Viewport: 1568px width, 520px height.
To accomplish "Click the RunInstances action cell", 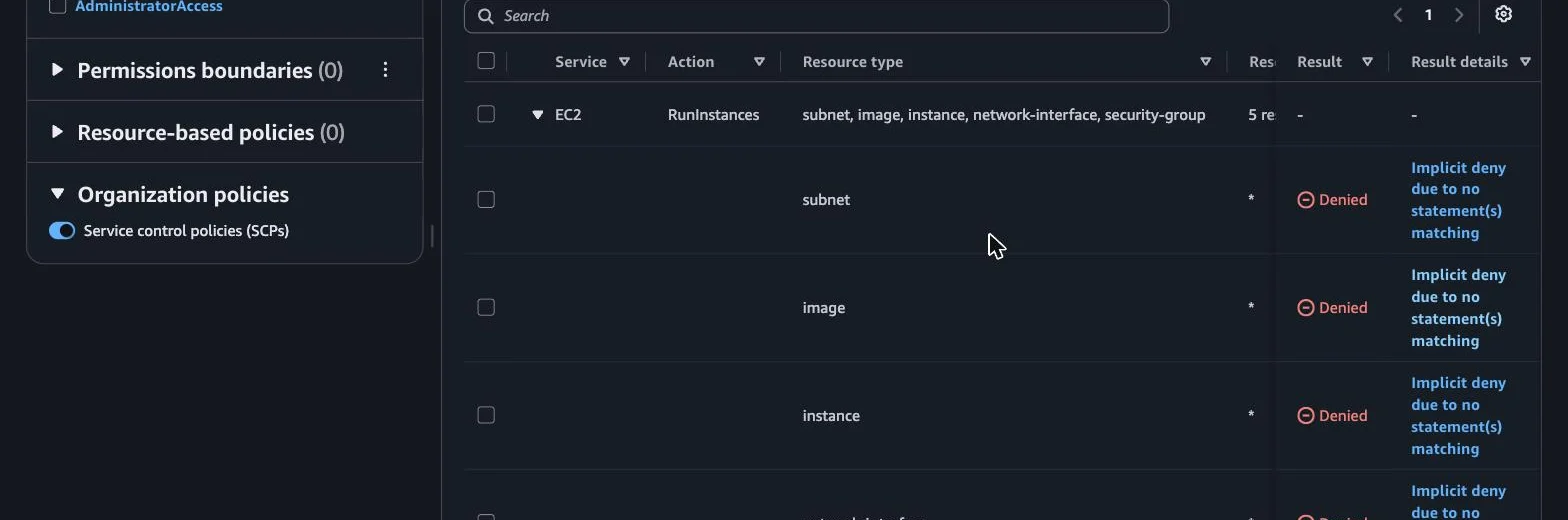I will (713, 115).
